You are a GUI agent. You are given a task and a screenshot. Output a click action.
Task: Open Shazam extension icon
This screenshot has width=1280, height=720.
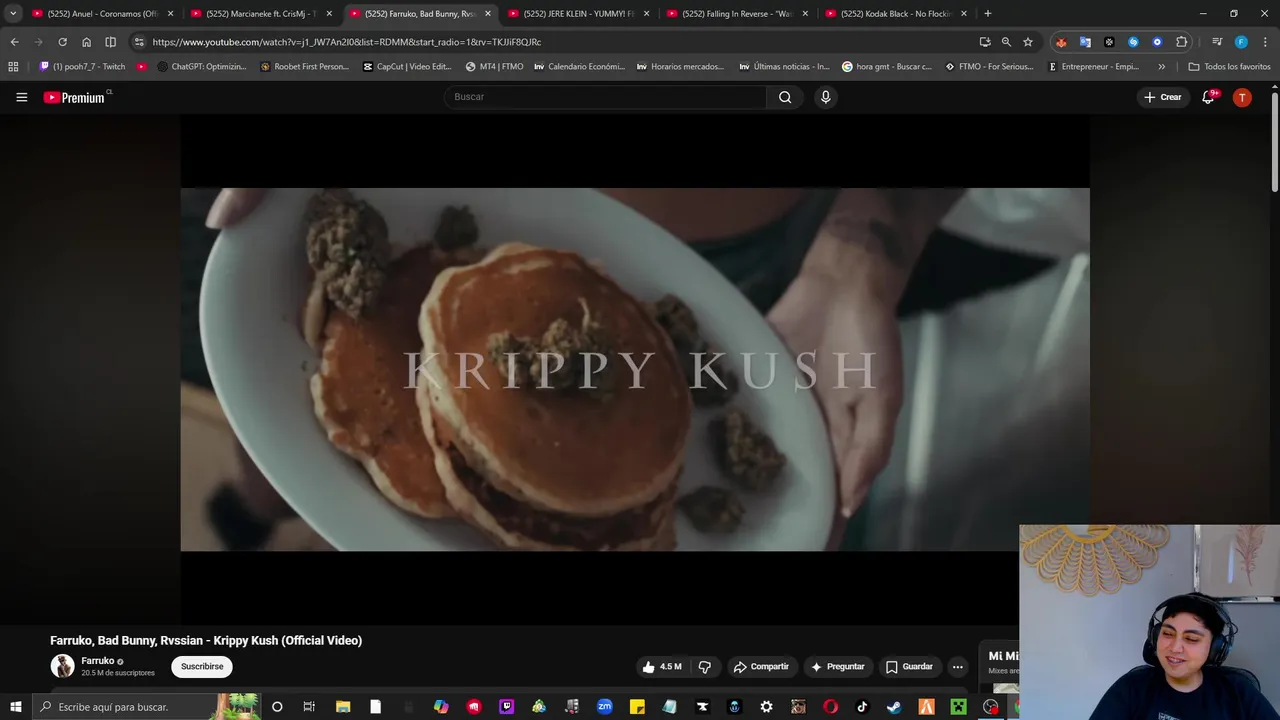click(x=1133, y=42)
